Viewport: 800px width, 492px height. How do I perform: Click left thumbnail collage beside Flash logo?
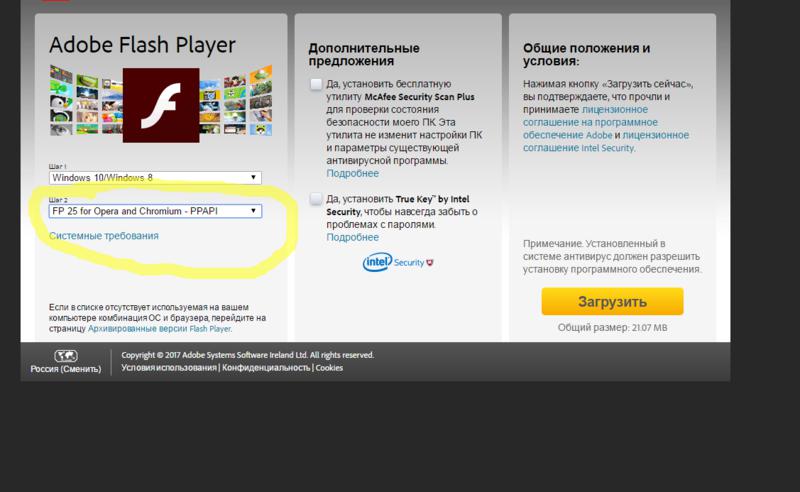86,101
